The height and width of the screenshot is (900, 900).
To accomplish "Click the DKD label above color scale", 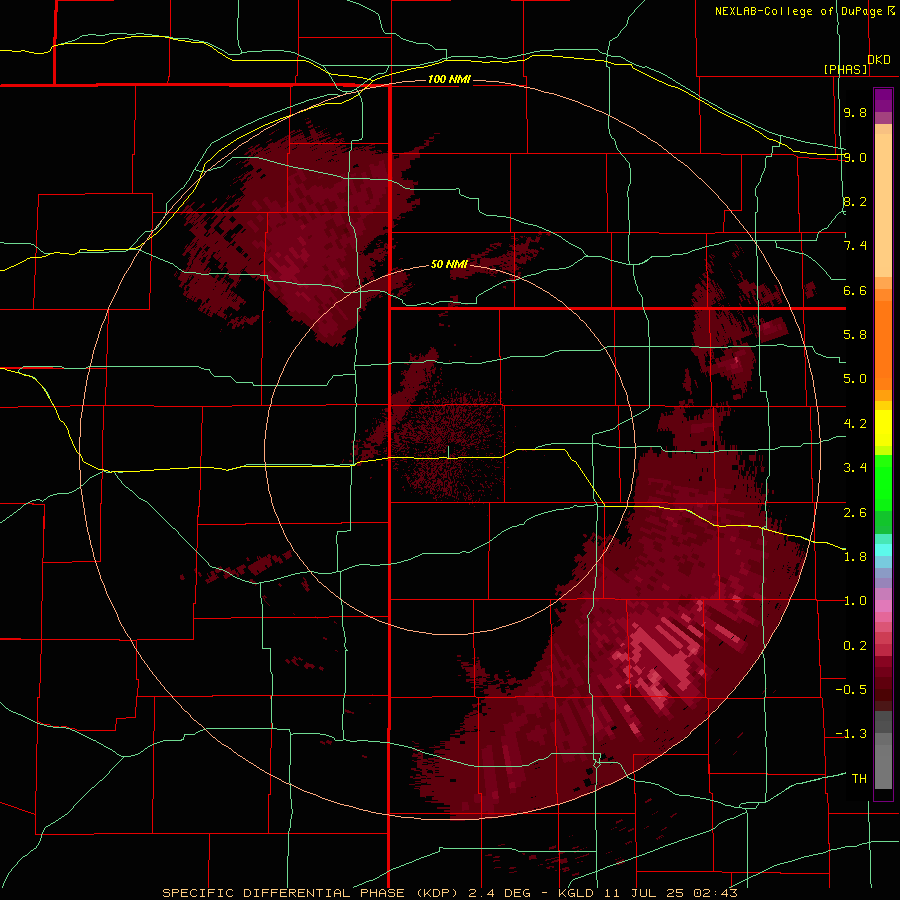I will [879, 60].
